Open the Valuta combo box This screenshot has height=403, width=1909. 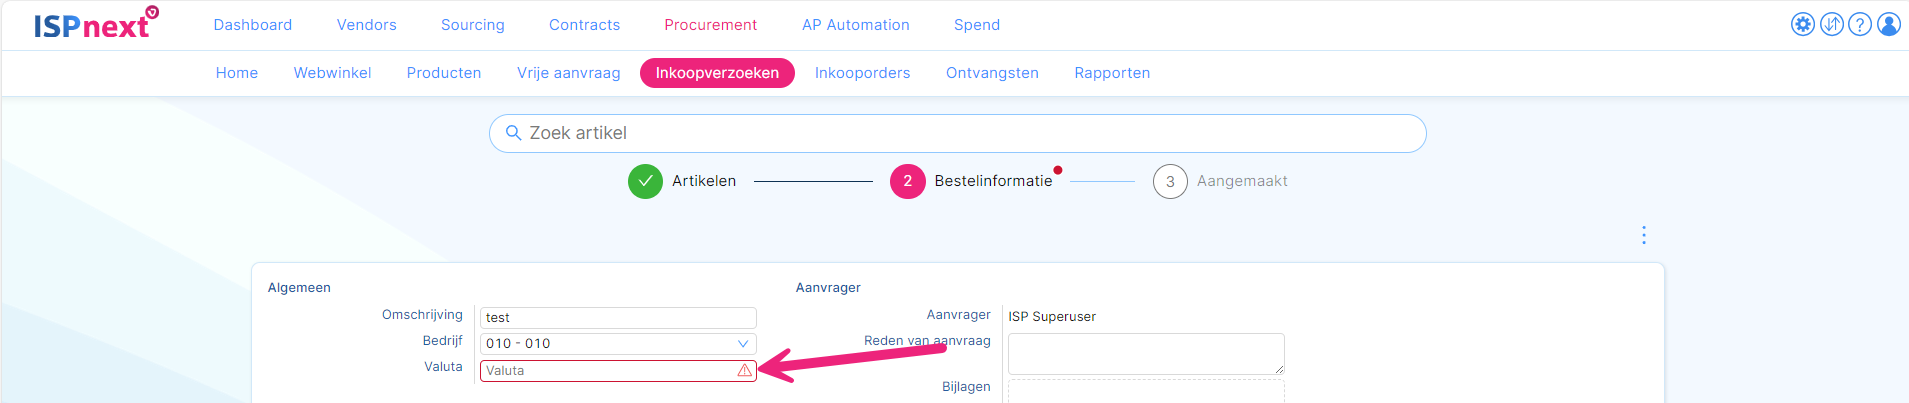pos(608,370)
